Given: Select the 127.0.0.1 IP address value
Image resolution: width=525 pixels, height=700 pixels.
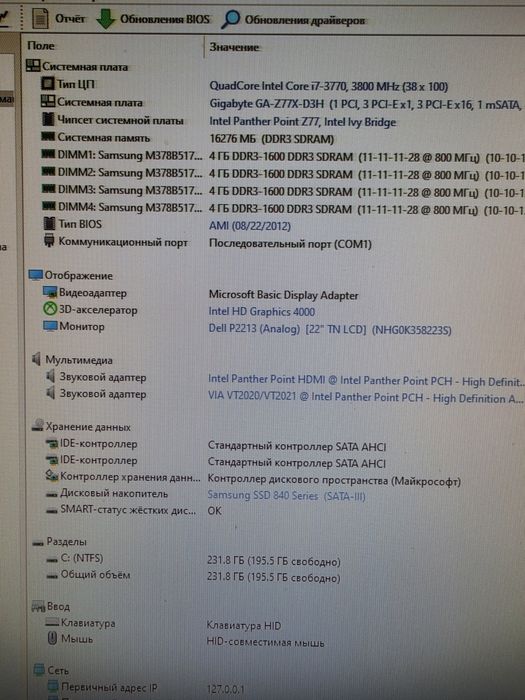Looking at the screenshot, I should click(x=226, y=689).
